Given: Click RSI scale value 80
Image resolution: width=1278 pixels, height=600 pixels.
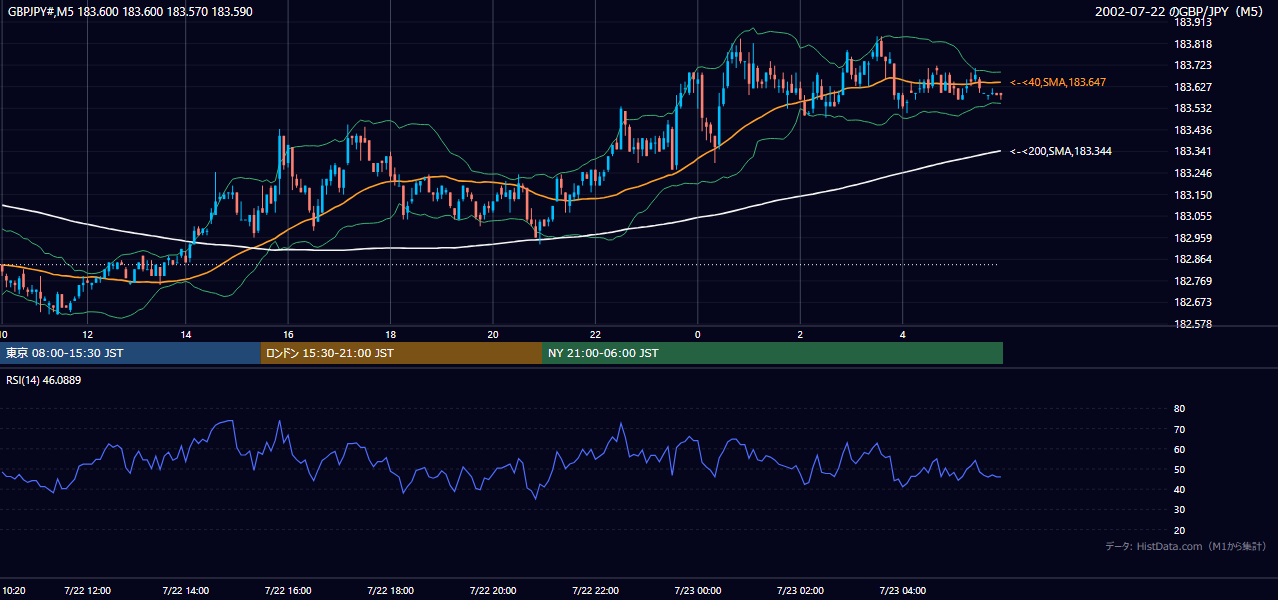Looking at the screenshot, I should click(1179, 409).
